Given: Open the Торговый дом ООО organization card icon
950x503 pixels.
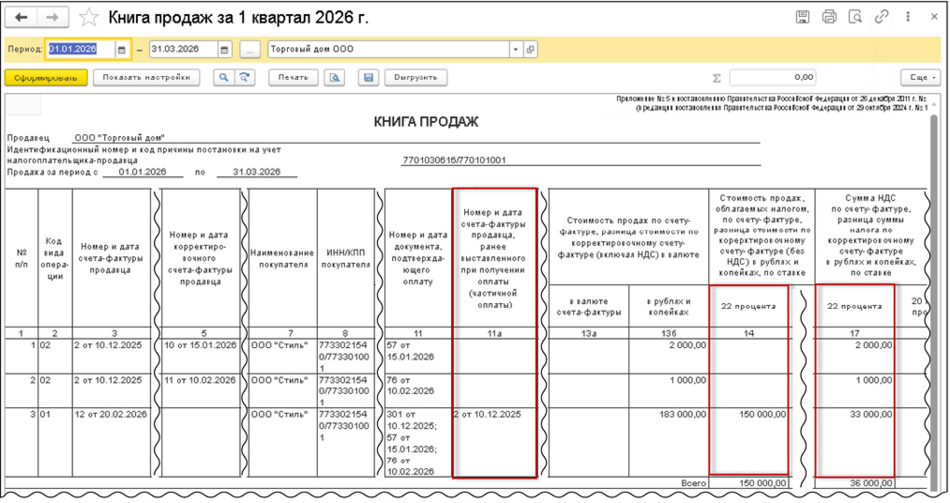Looking at the screenshot, I should click(530, 49).
